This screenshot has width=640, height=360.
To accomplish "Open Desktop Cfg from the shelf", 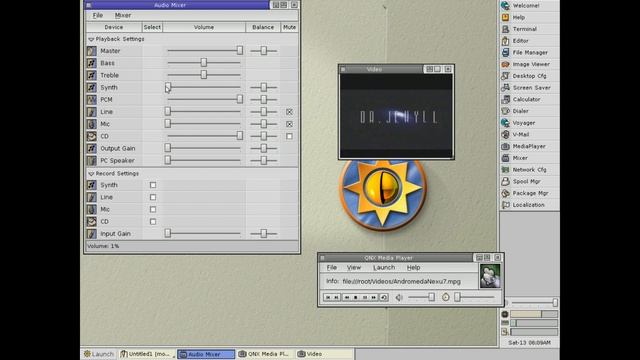I will coord(529,76).
